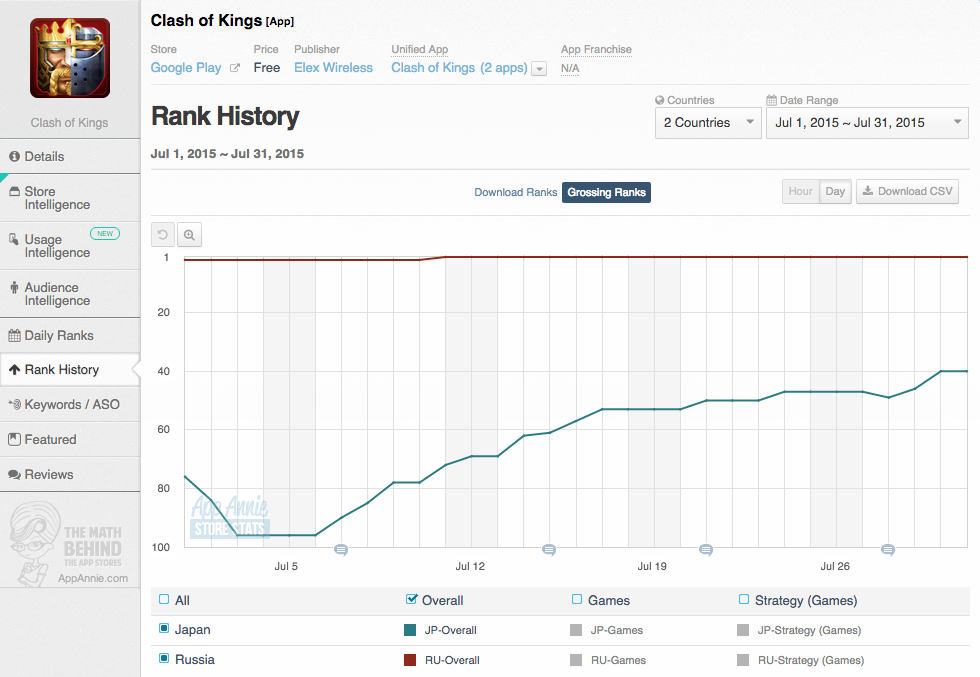The width and height of the screenshot is (980, 677).
Task: Click the JP-Games gray color swatch
Action: (x=576, y=629)
